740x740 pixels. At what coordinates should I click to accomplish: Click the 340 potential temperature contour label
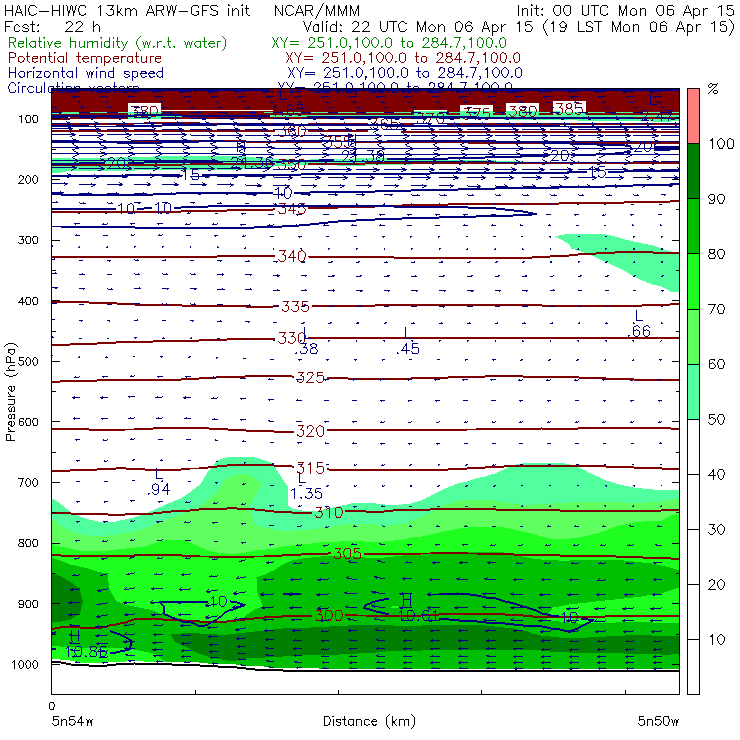coord(292,256)
